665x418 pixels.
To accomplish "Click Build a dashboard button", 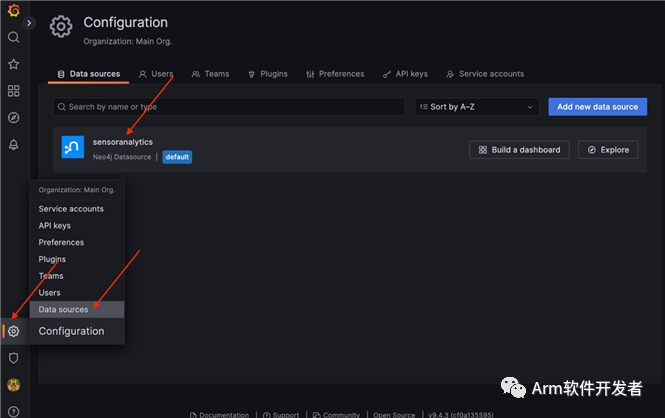I will point(520,150).
